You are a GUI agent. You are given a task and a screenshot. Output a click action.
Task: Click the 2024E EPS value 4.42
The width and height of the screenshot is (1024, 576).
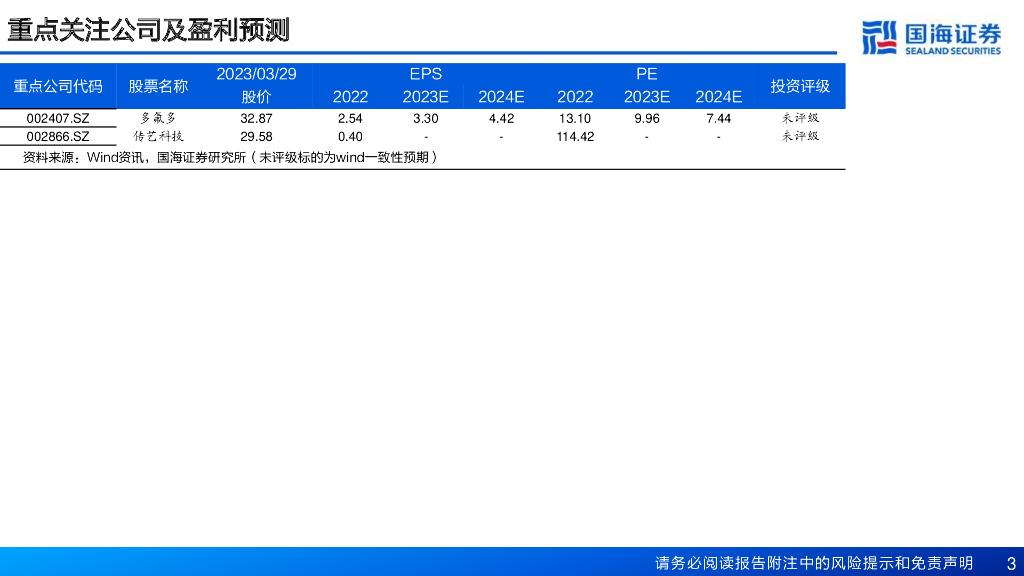pos(501,119)
